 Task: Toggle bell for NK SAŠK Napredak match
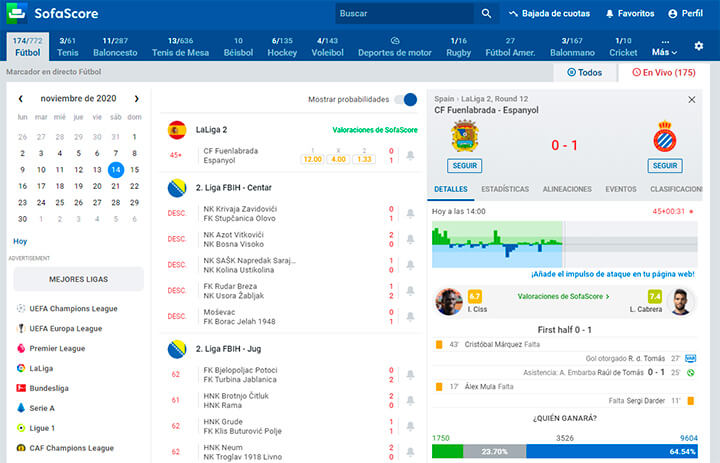(x=410, y=265)
